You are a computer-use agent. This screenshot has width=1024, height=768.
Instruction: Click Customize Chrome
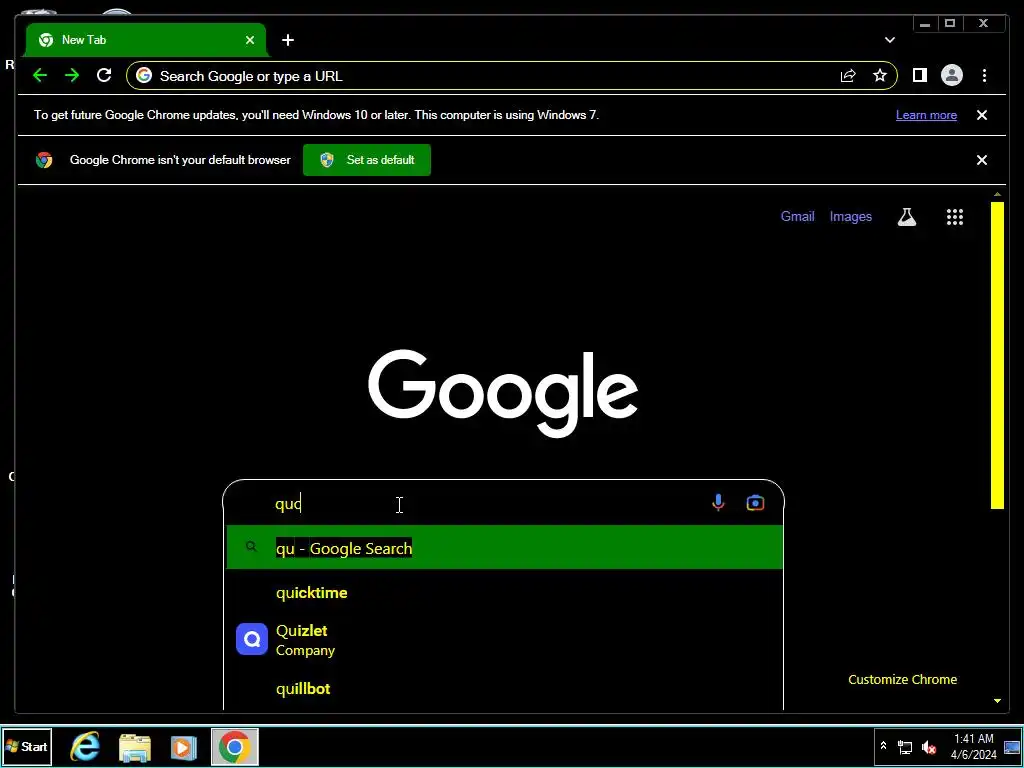point(903,680)
